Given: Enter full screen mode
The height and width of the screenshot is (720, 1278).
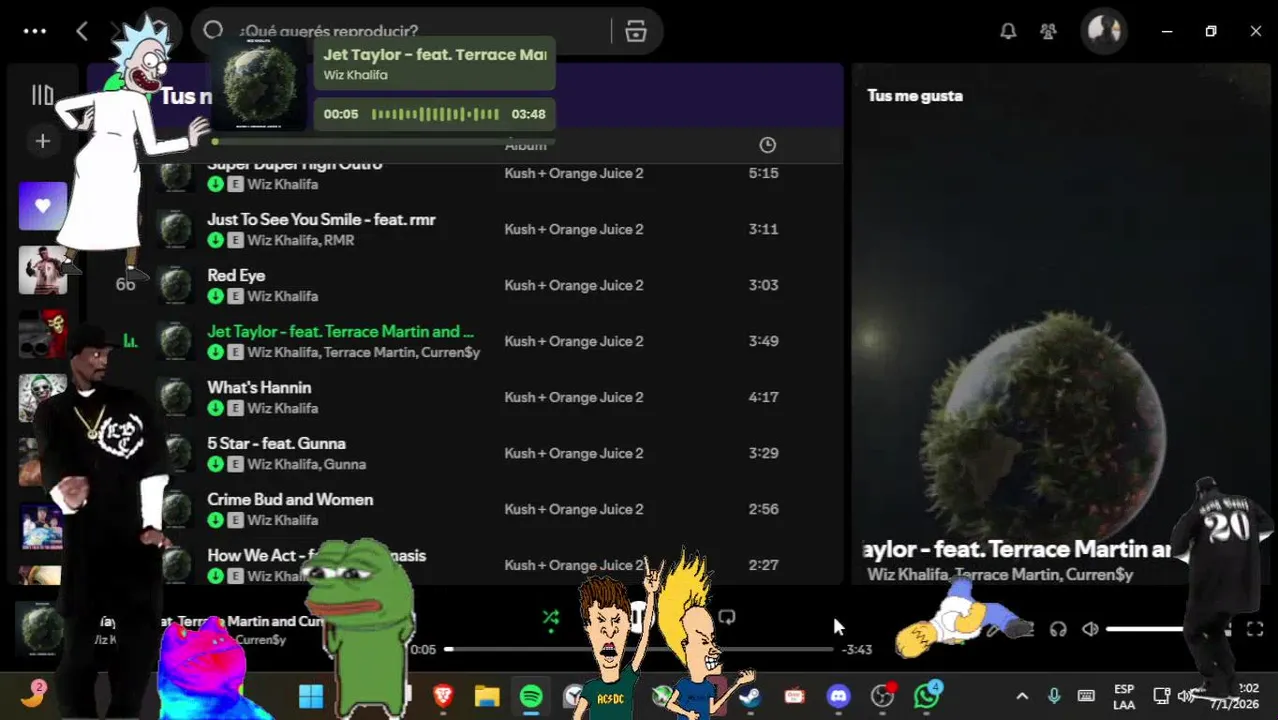Looking at the screenshot, I should click(x=1255, y=629).
